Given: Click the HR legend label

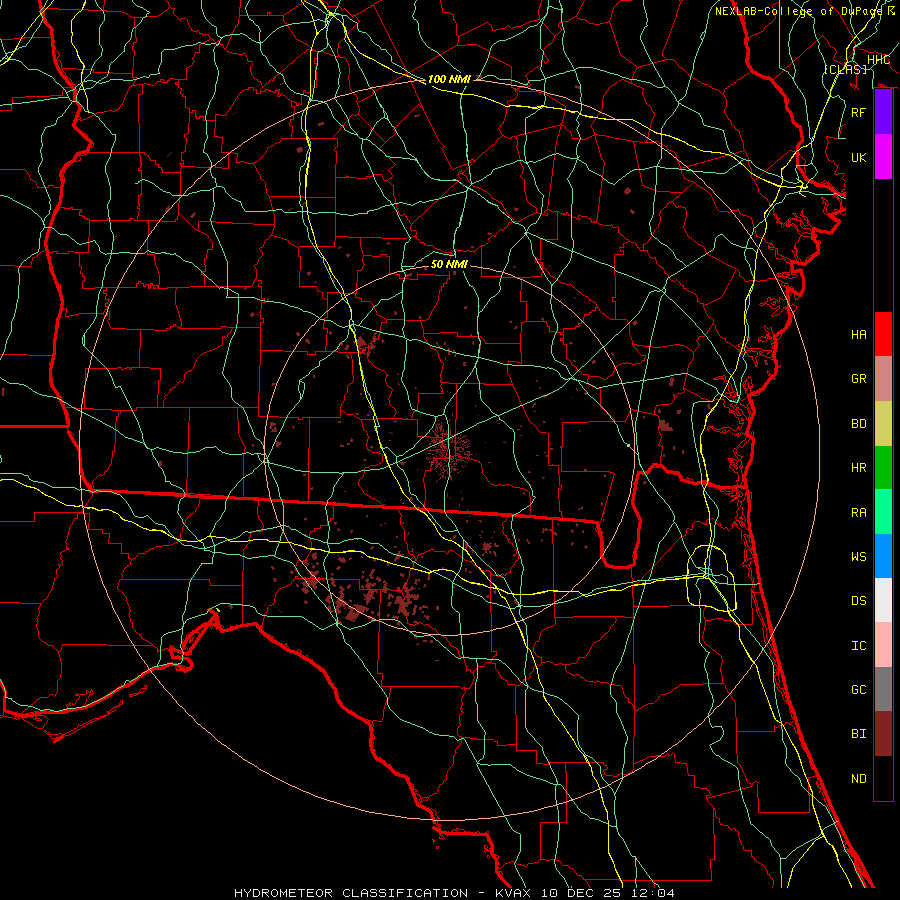Looking at the screenshot, I should 859,468.
